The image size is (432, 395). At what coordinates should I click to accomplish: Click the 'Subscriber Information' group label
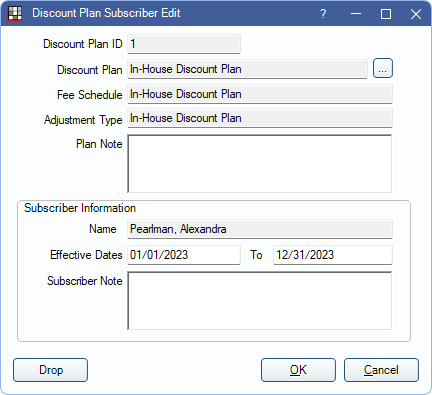tap(80, 208)
